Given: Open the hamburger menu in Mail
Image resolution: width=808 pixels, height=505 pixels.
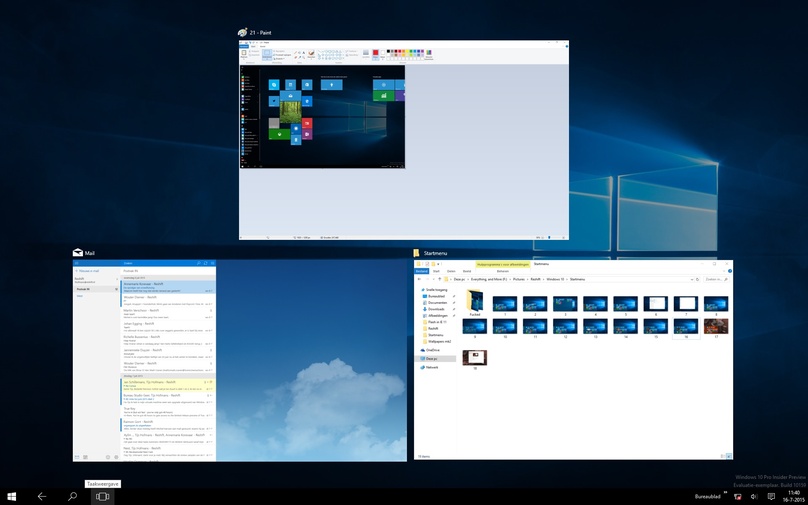Looking at the screenshot, I should coord(77,263).
